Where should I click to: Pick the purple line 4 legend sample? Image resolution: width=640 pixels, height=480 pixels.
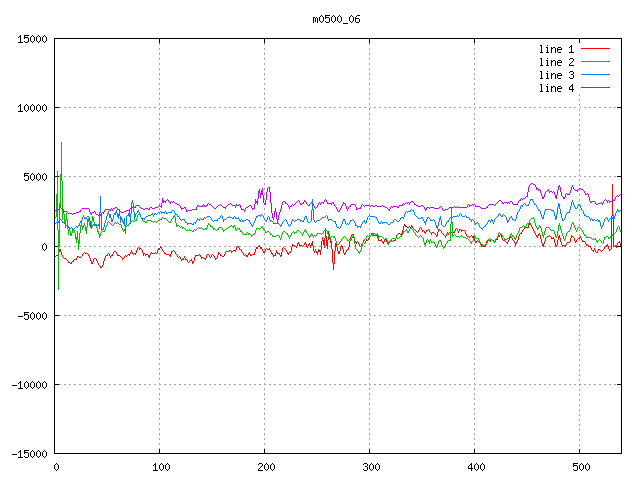click(x=596, y=88)
